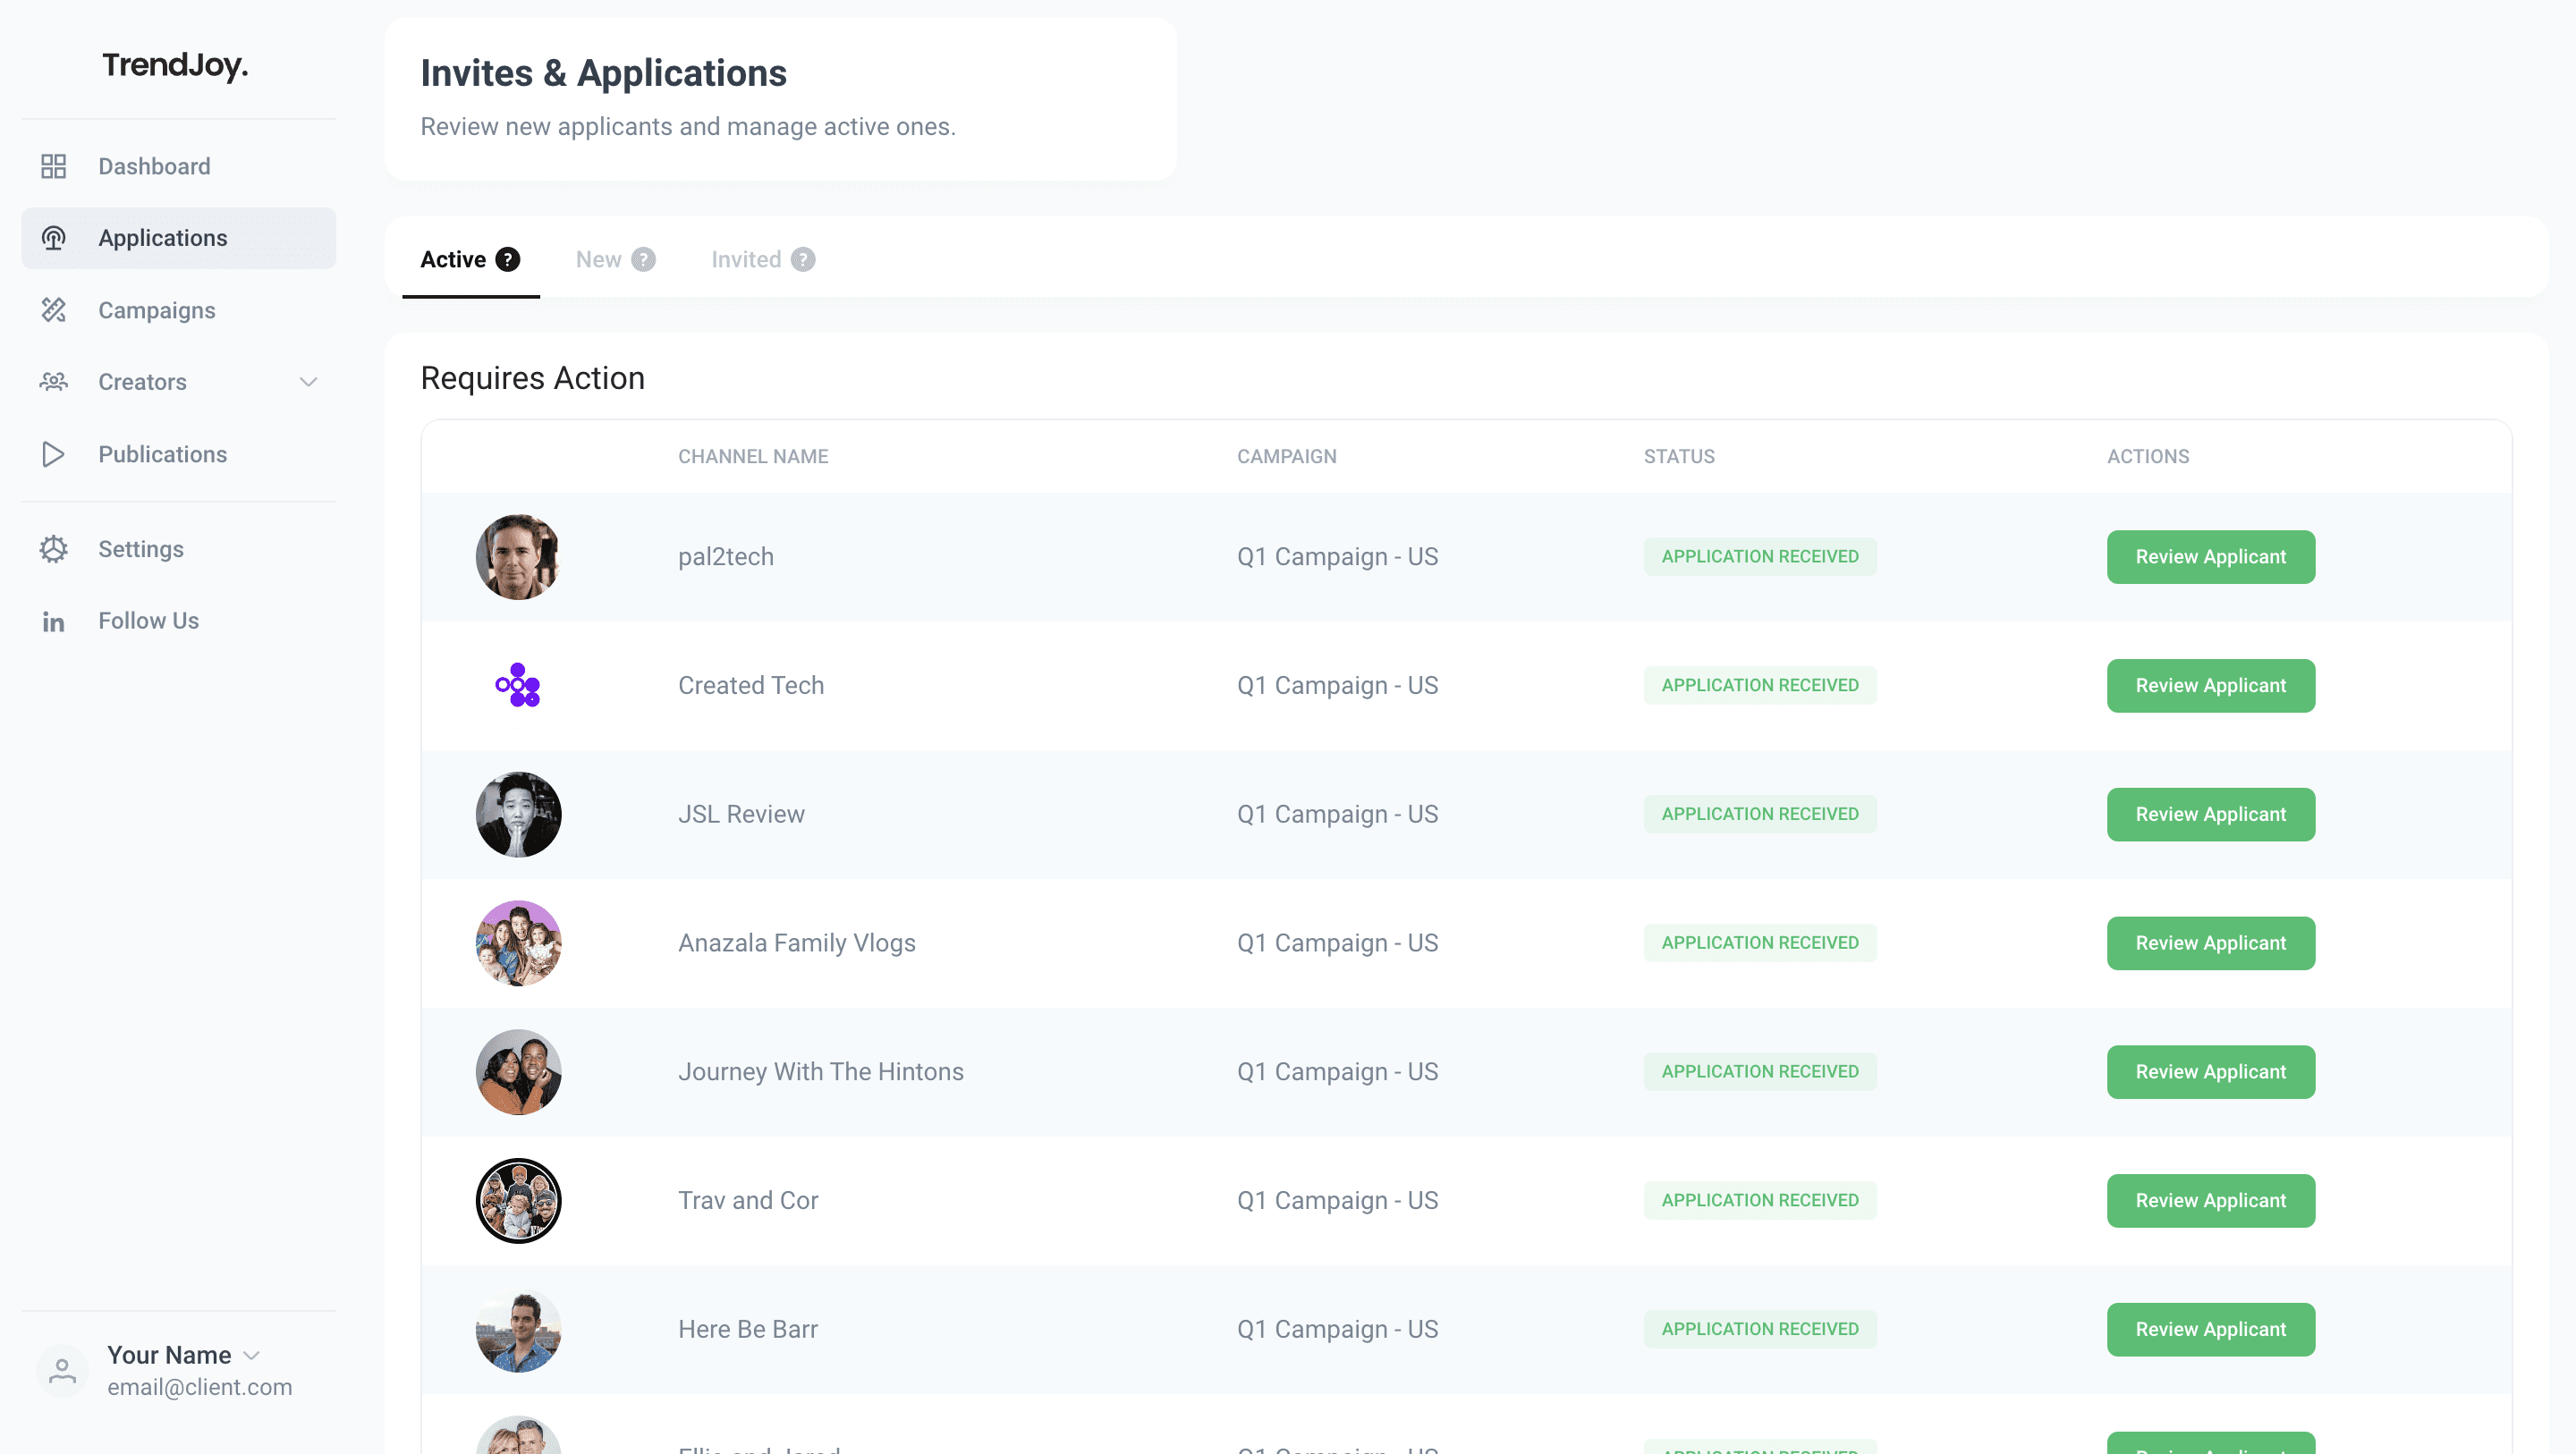Click the Here Be Barr channel name

point(748,1330)
